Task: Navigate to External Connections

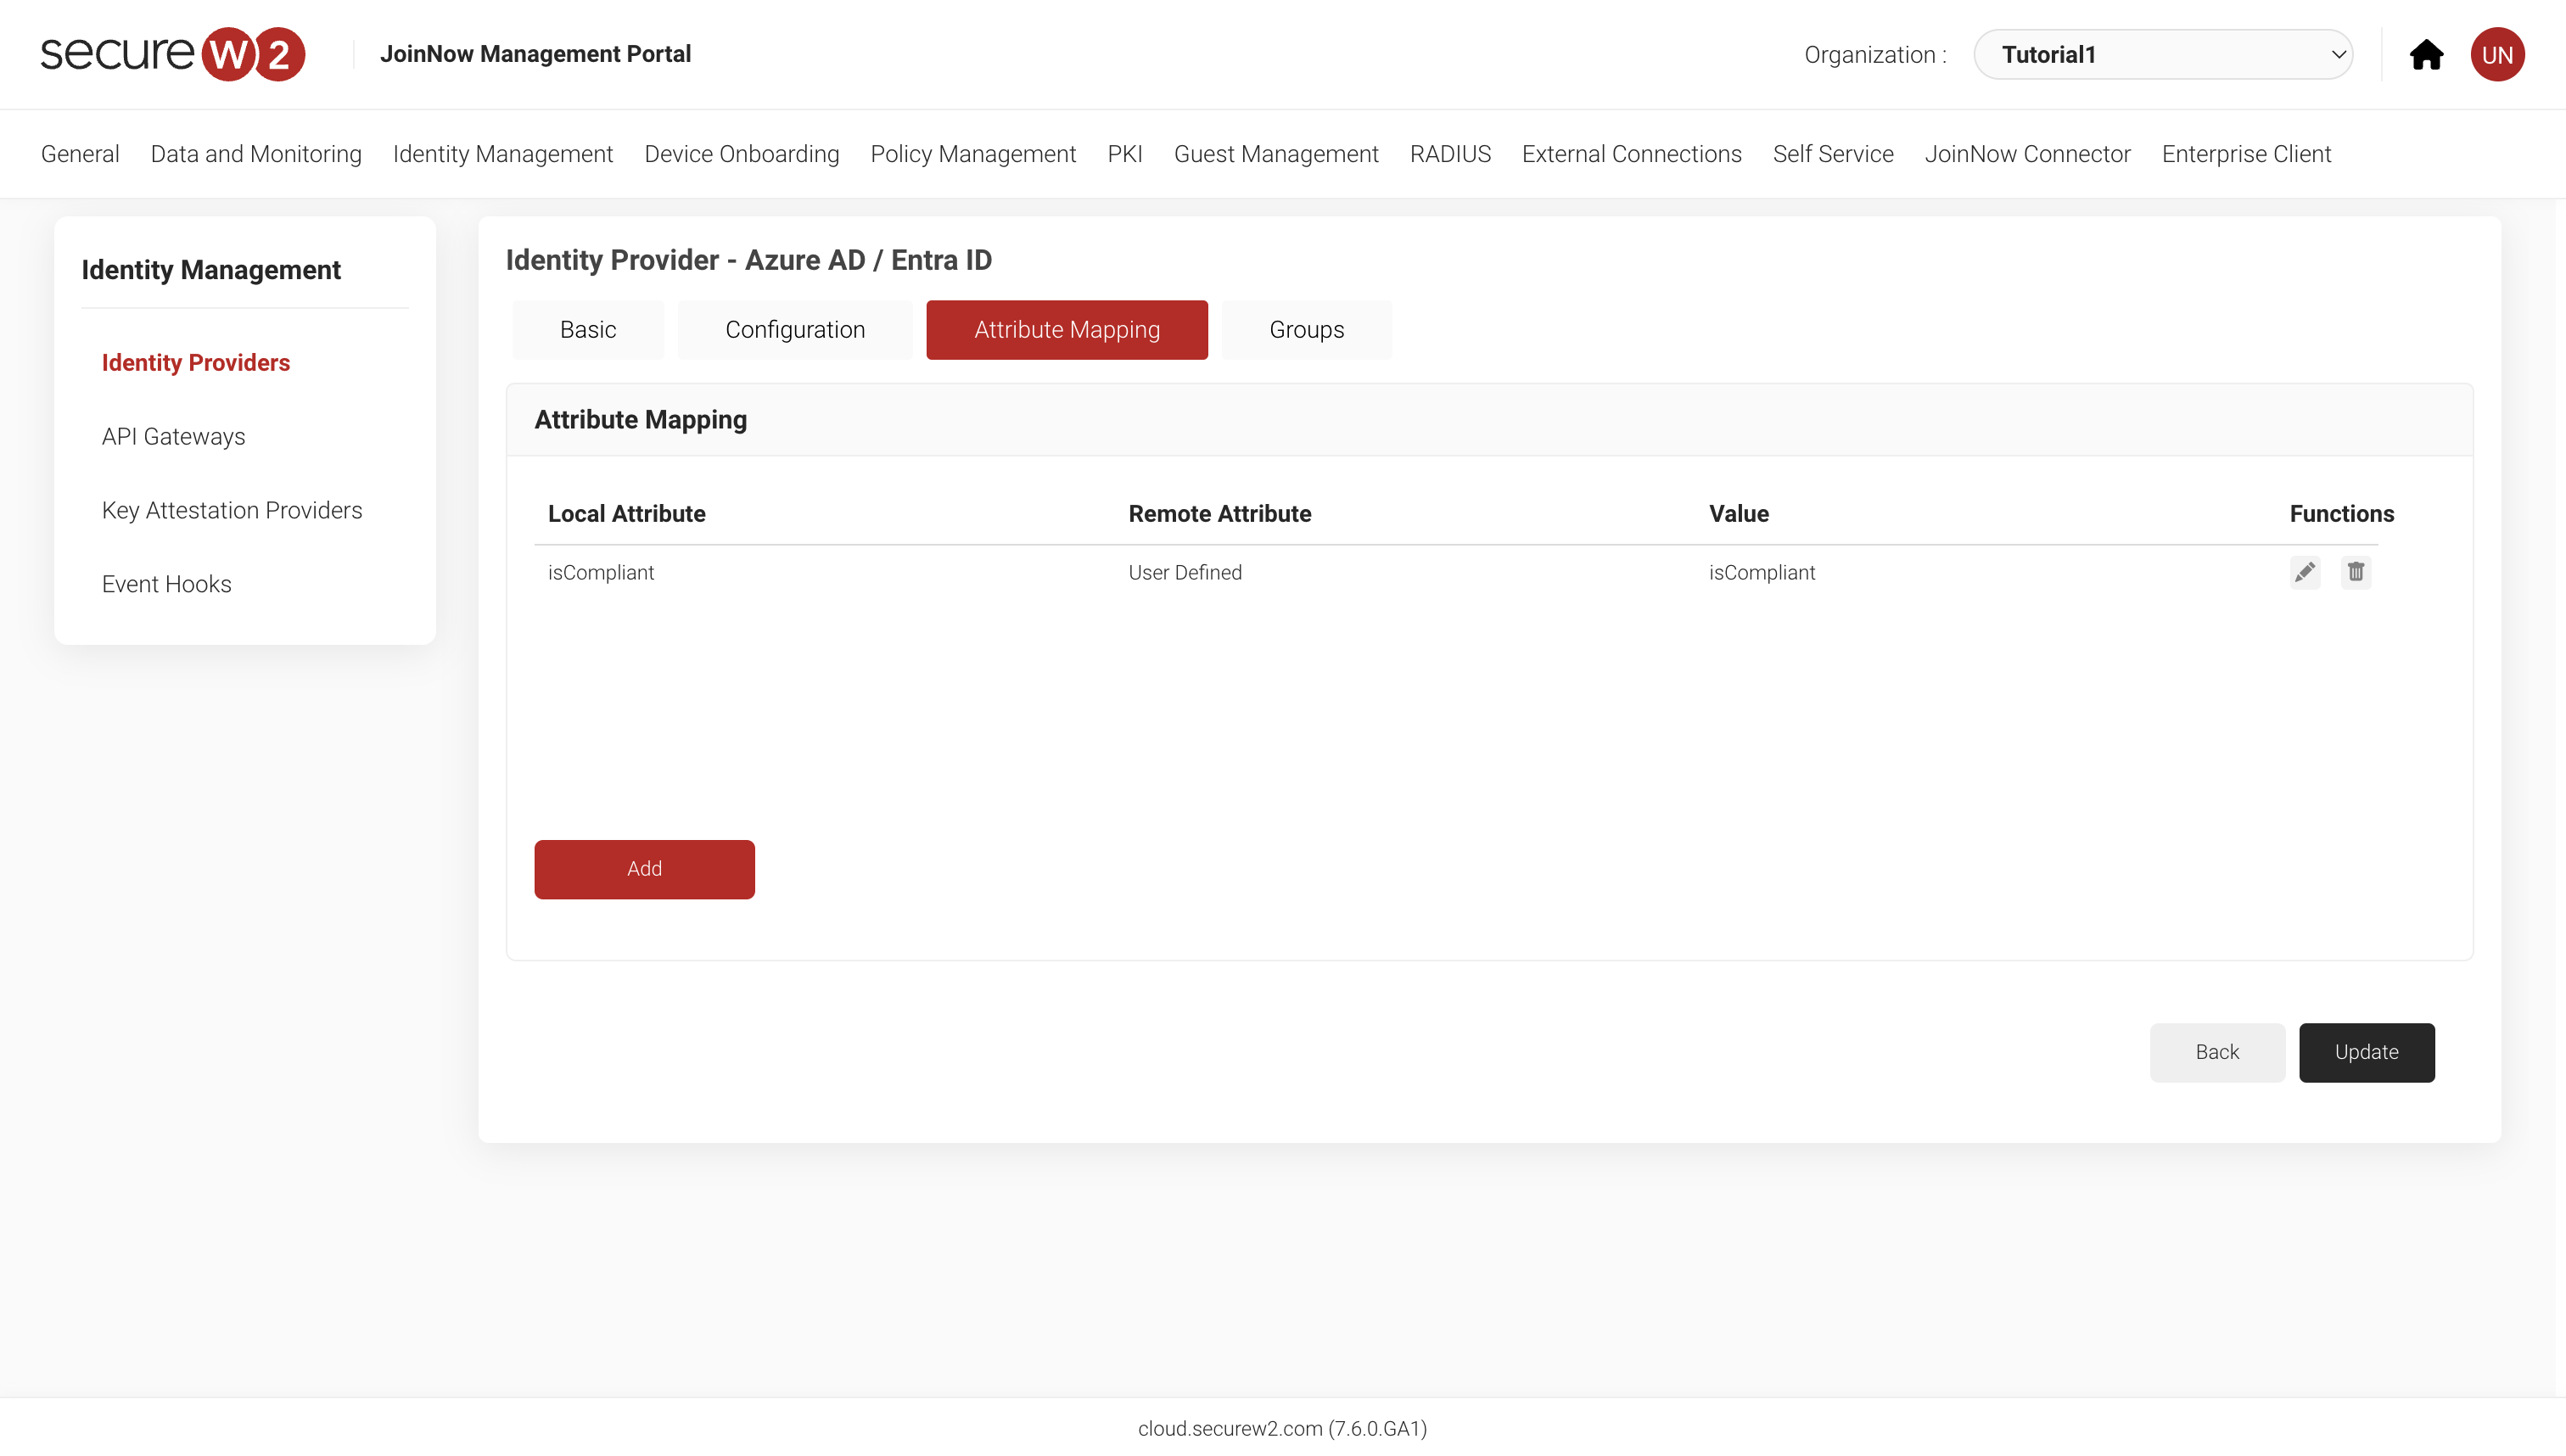Action: [1631, 154]
